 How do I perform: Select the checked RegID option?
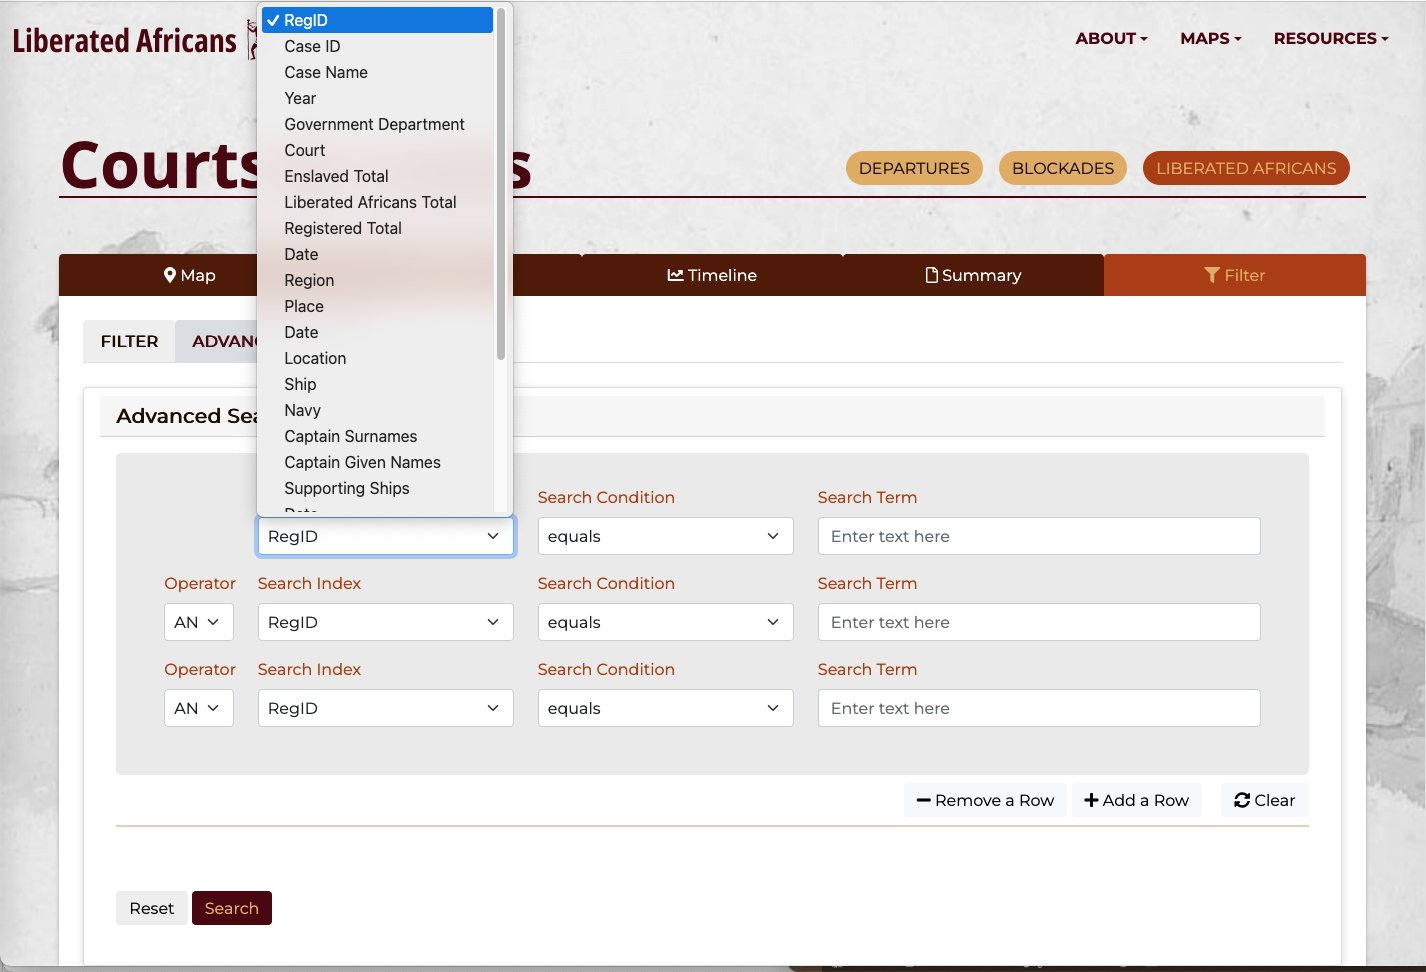coord(377,20)
